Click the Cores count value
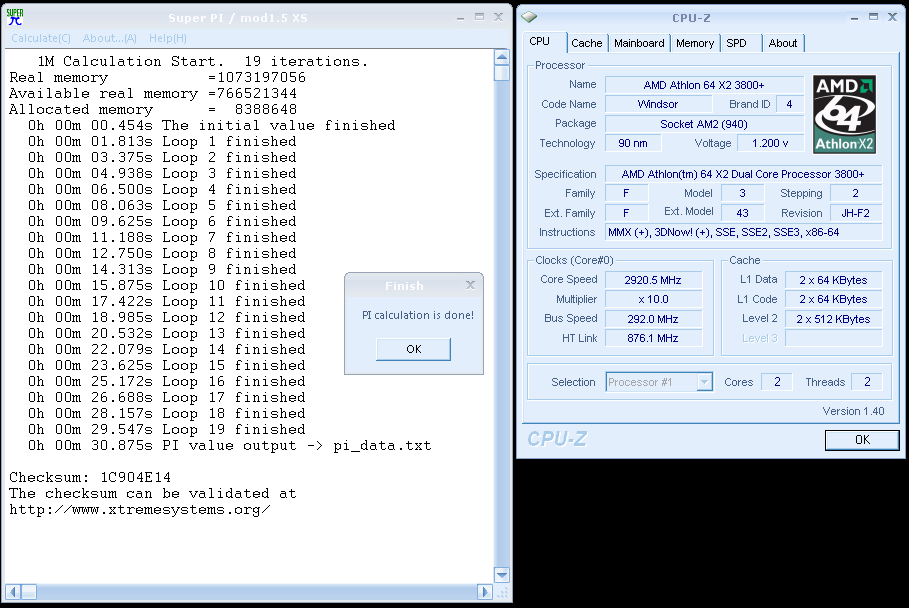 [777, 382]
